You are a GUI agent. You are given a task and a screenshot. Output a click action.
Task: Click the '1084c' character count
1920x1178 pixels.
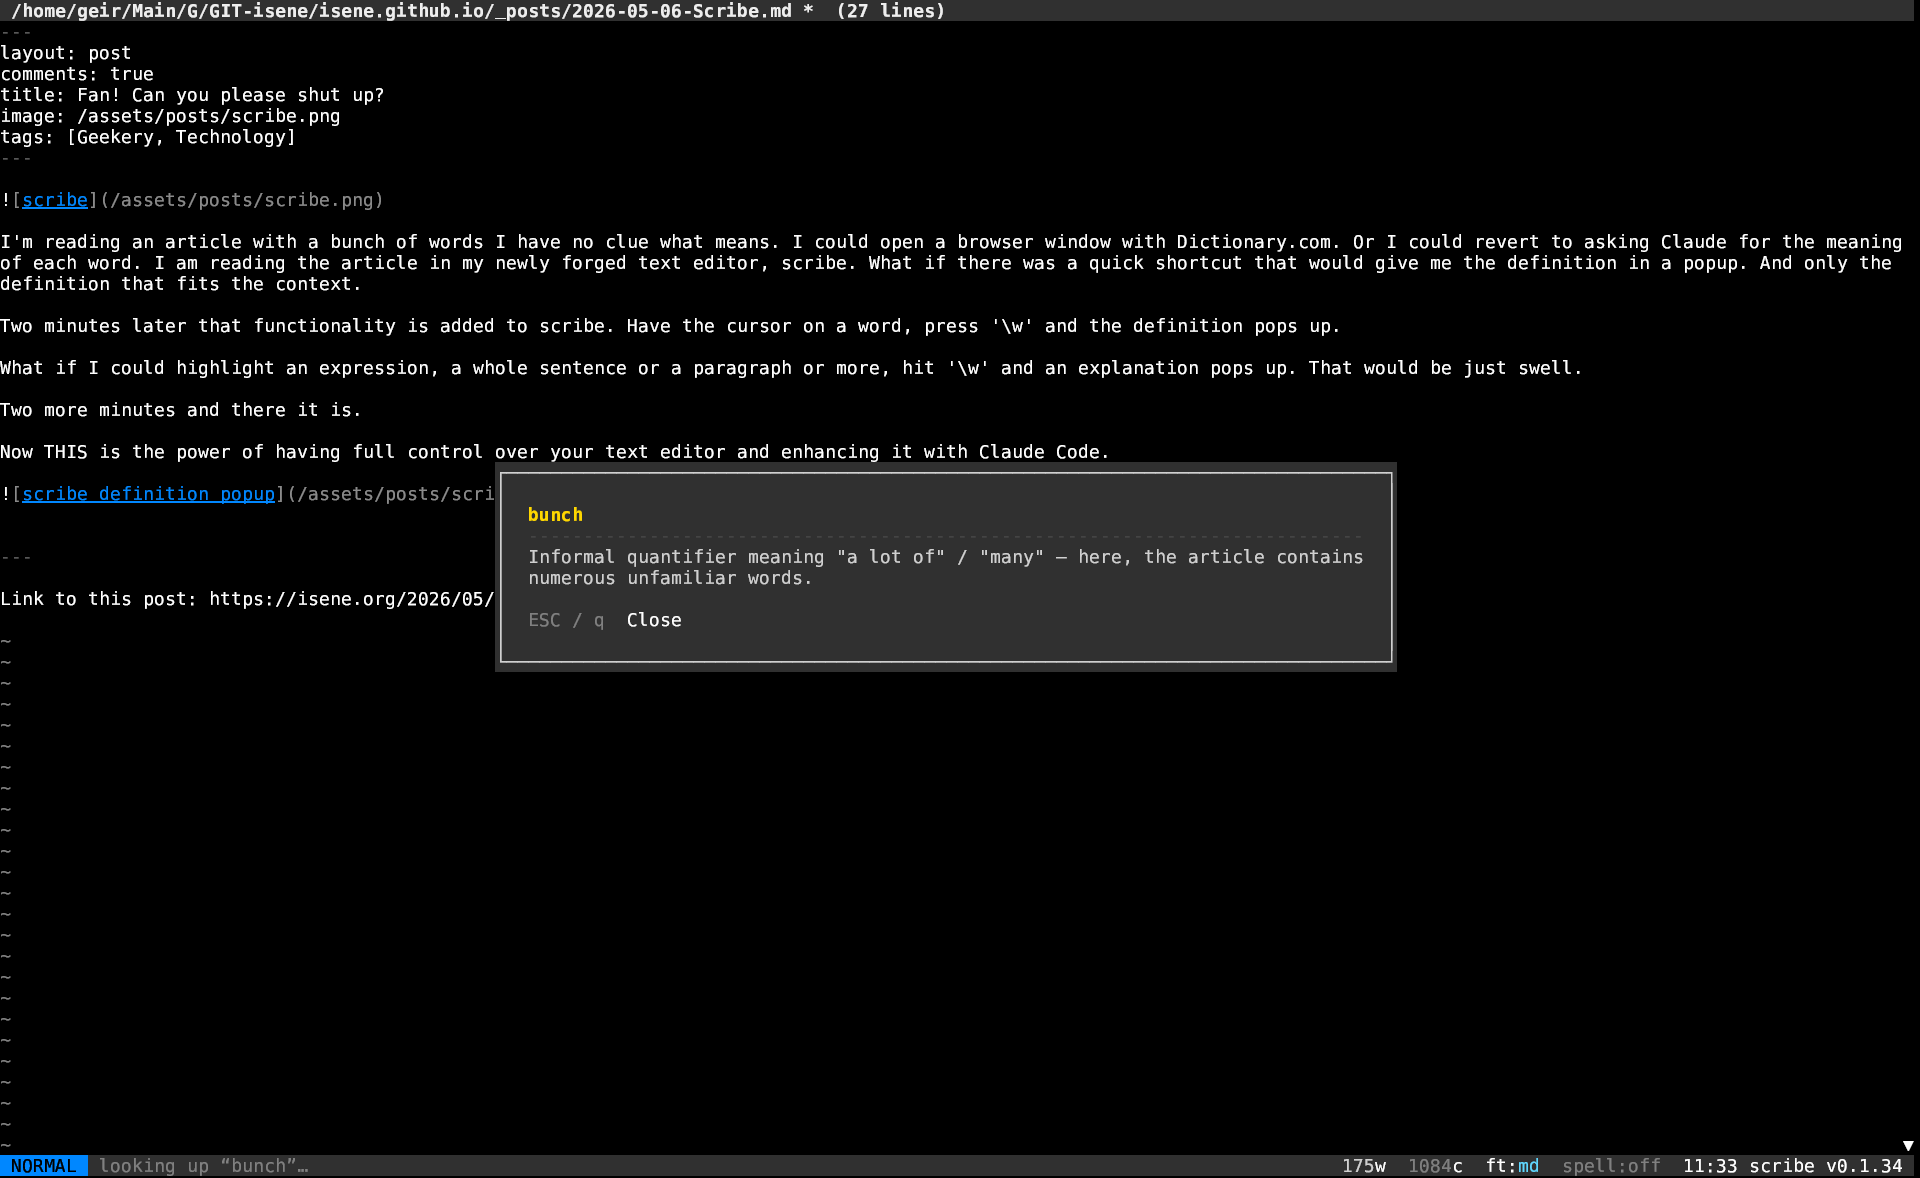click(1435, 1166)
